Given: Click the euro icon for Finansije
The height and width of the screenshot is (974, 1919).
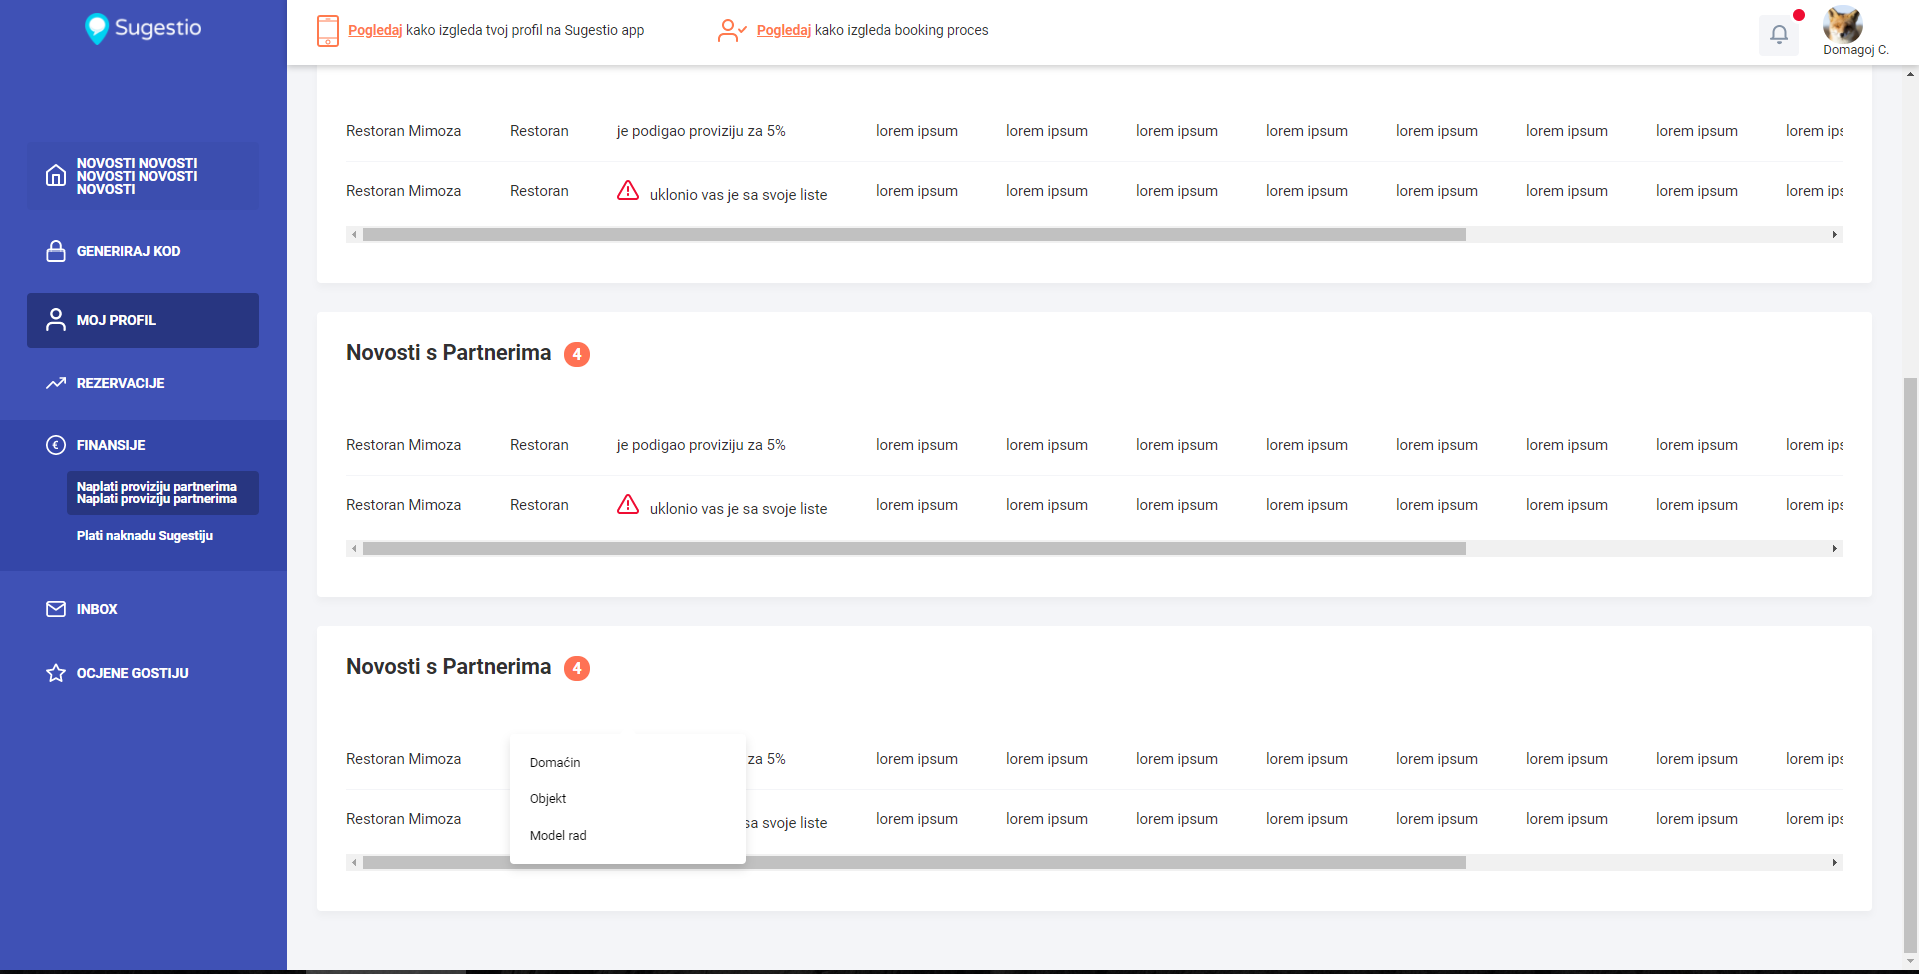Looking at the screenshot, I should [x=56, y=445].
